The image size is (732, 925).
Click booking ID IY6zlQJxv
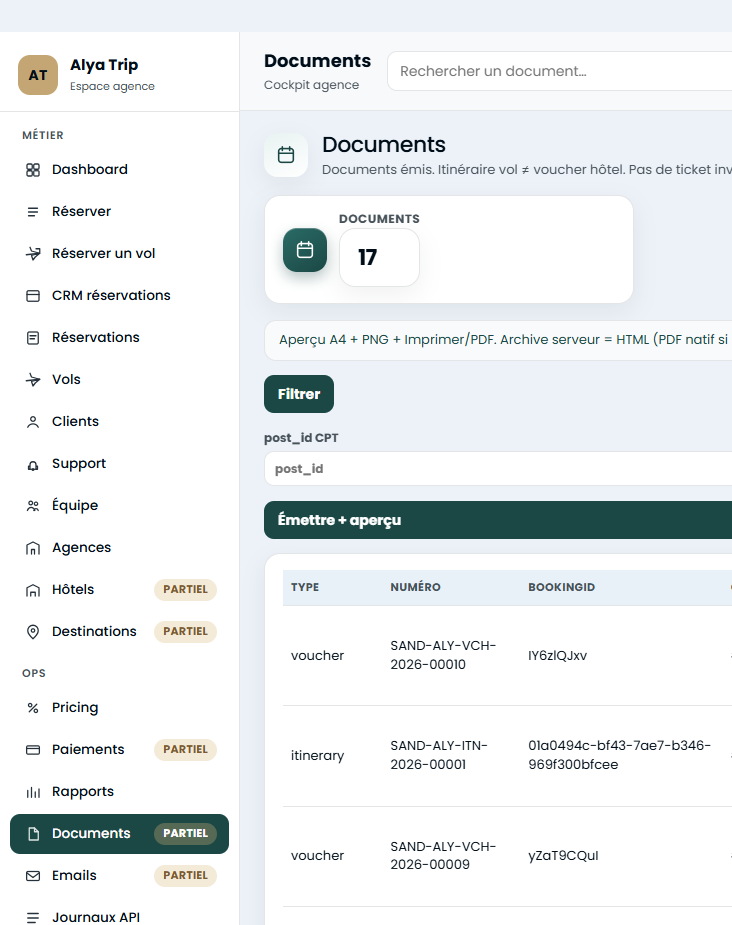[x=557, y=656]
